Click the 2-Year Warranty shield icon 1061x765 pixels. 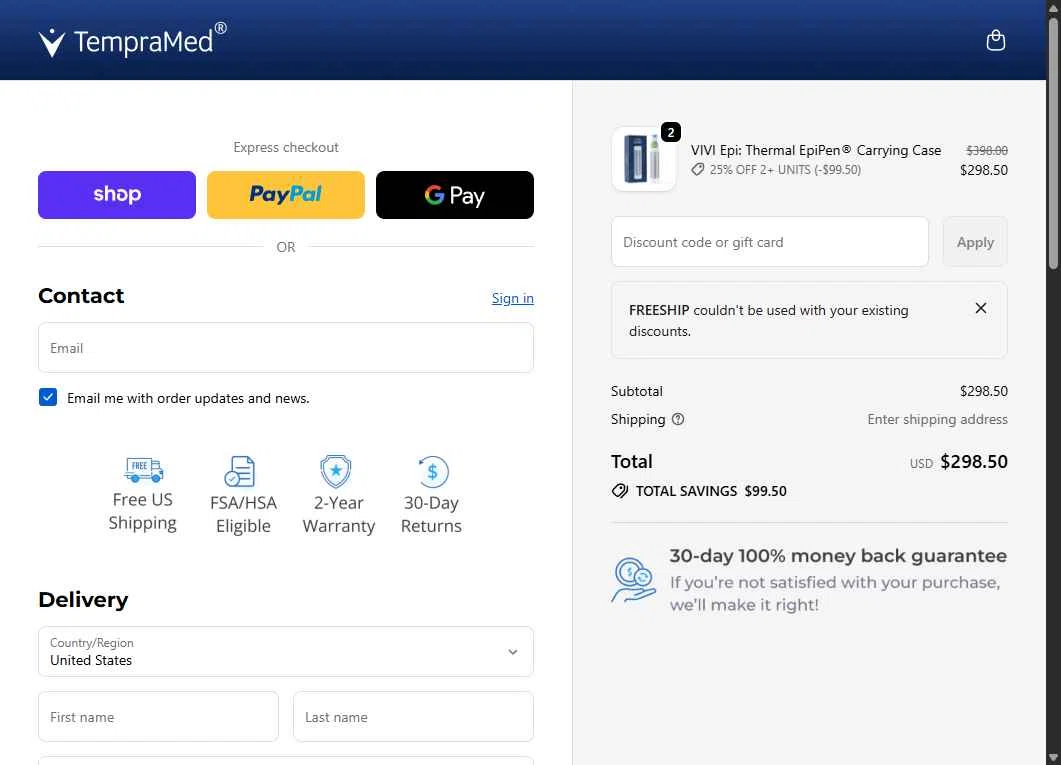coord(336,471)
